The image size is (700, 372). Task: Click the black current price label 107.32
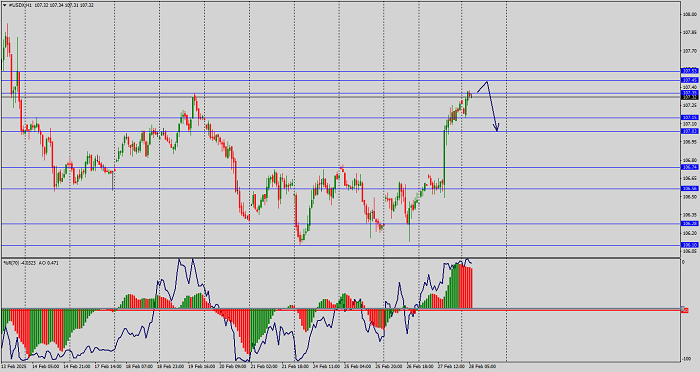(690, 97)
